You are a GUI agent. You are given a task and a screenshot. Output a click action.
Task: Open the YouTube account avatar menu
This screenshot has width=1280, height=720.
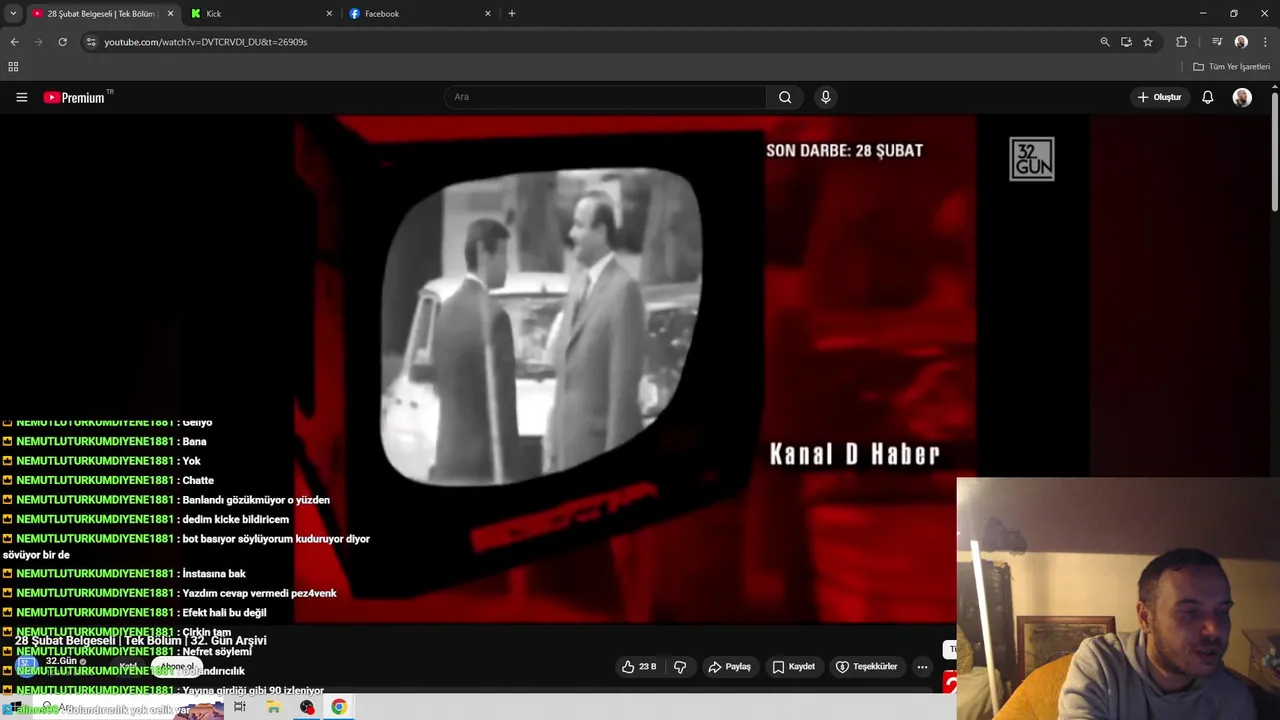click(x=1242, y=97)
